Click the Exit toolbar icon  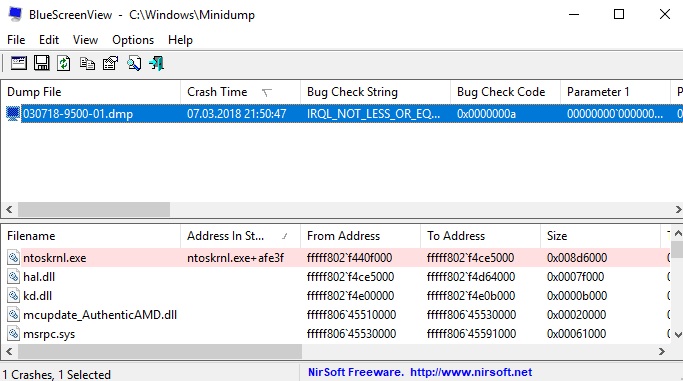(157, 64)
